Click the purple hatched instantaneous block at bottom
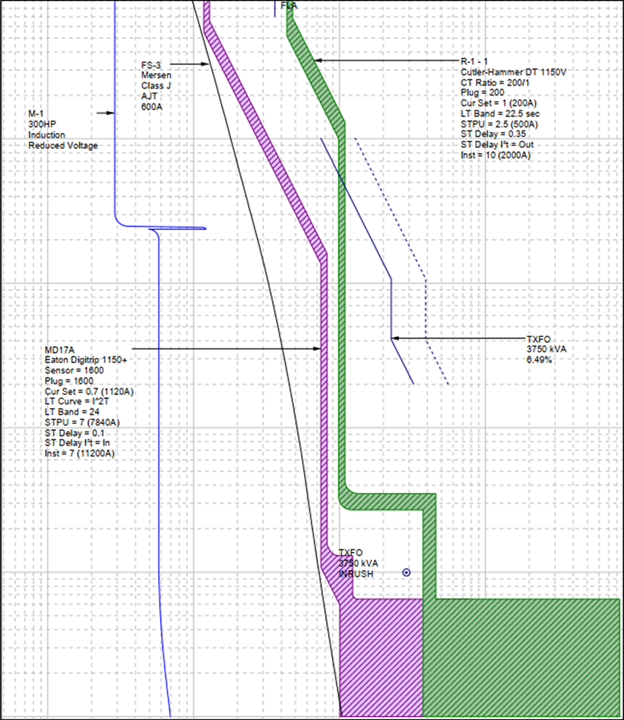Image resolution: width=624 pixels, height=720 pixels. [x=381, y=658]
